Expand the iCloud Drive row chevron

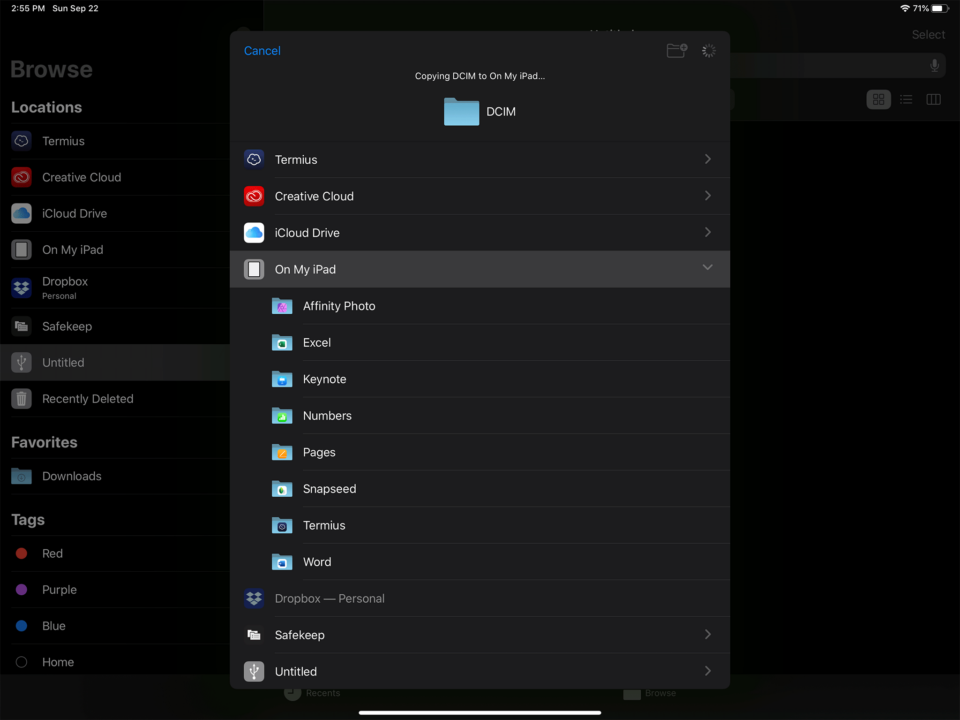(x=707, y=232)
